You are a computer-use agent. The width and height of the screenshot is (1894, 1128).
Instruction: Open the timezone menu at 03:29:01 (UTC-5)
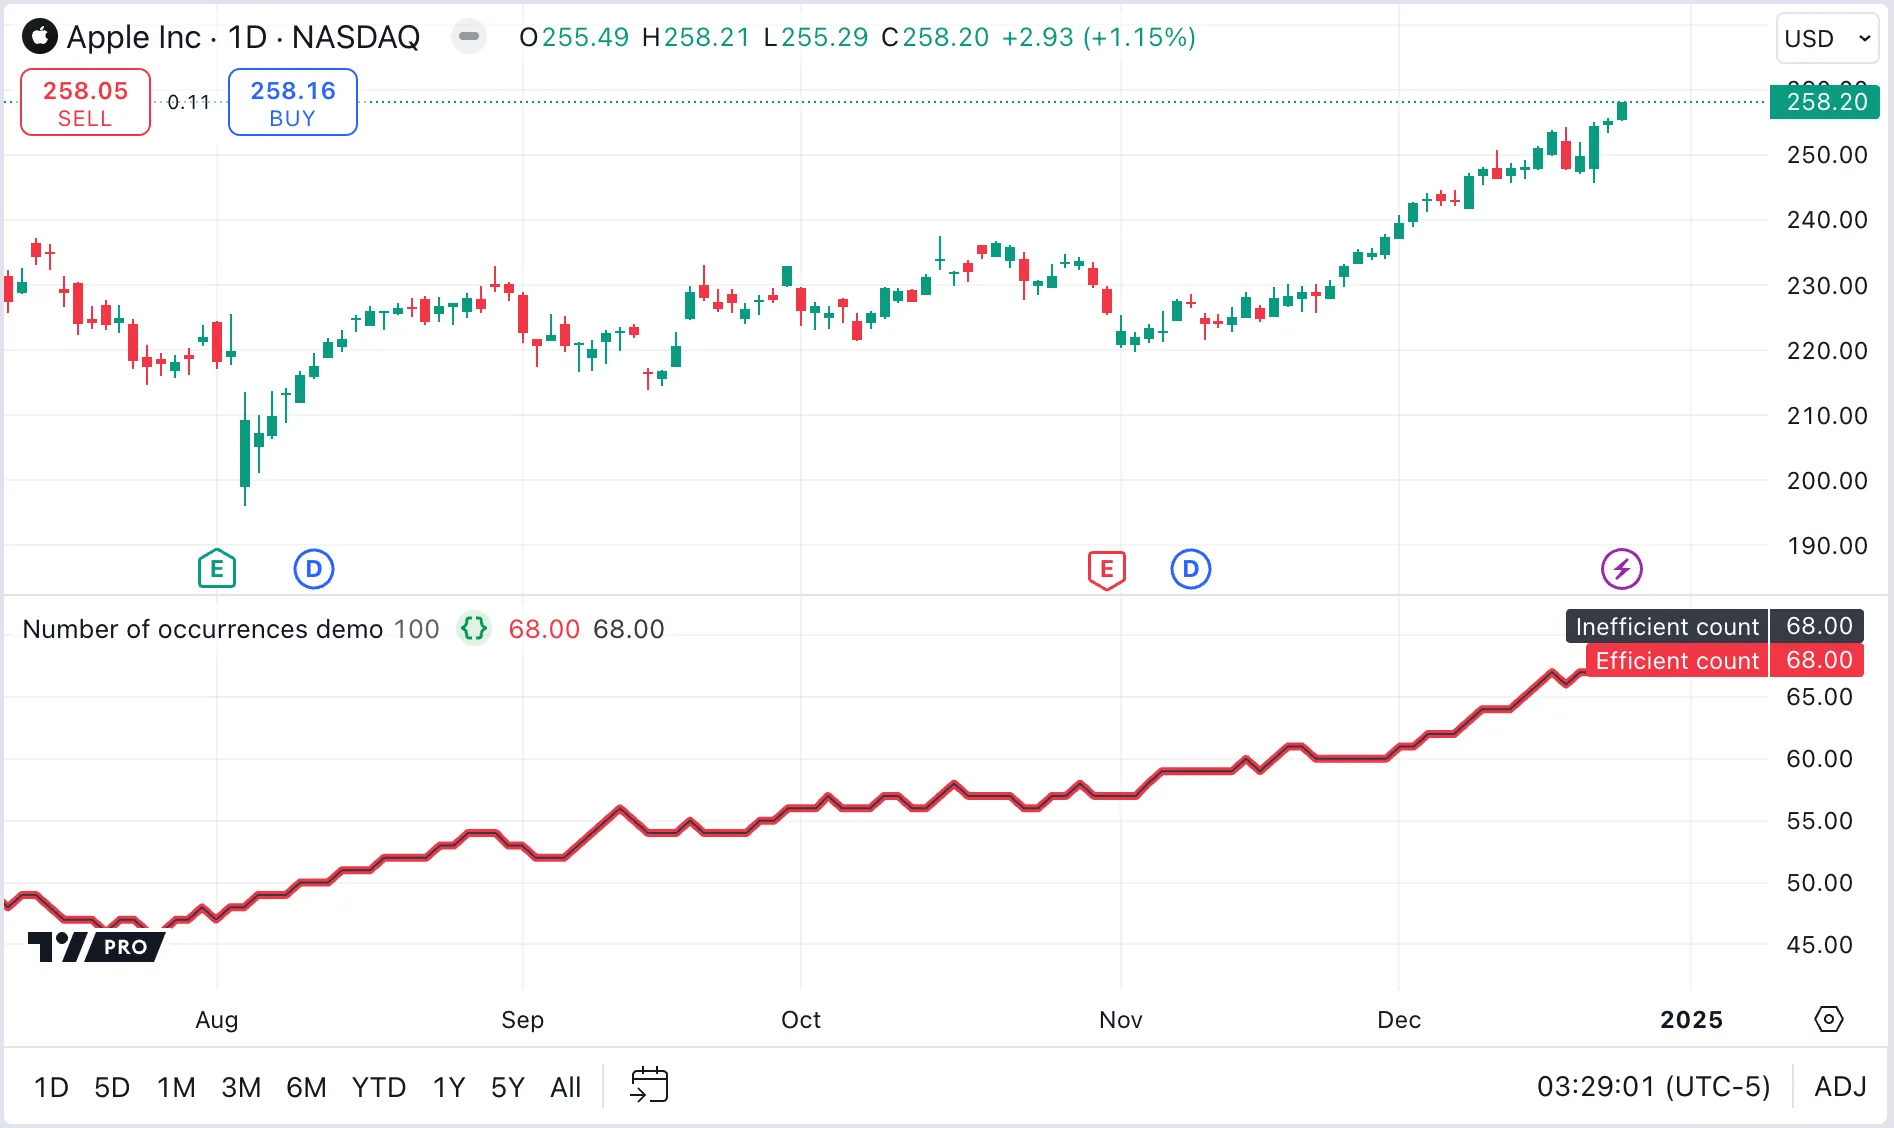pos(1653,1086)
